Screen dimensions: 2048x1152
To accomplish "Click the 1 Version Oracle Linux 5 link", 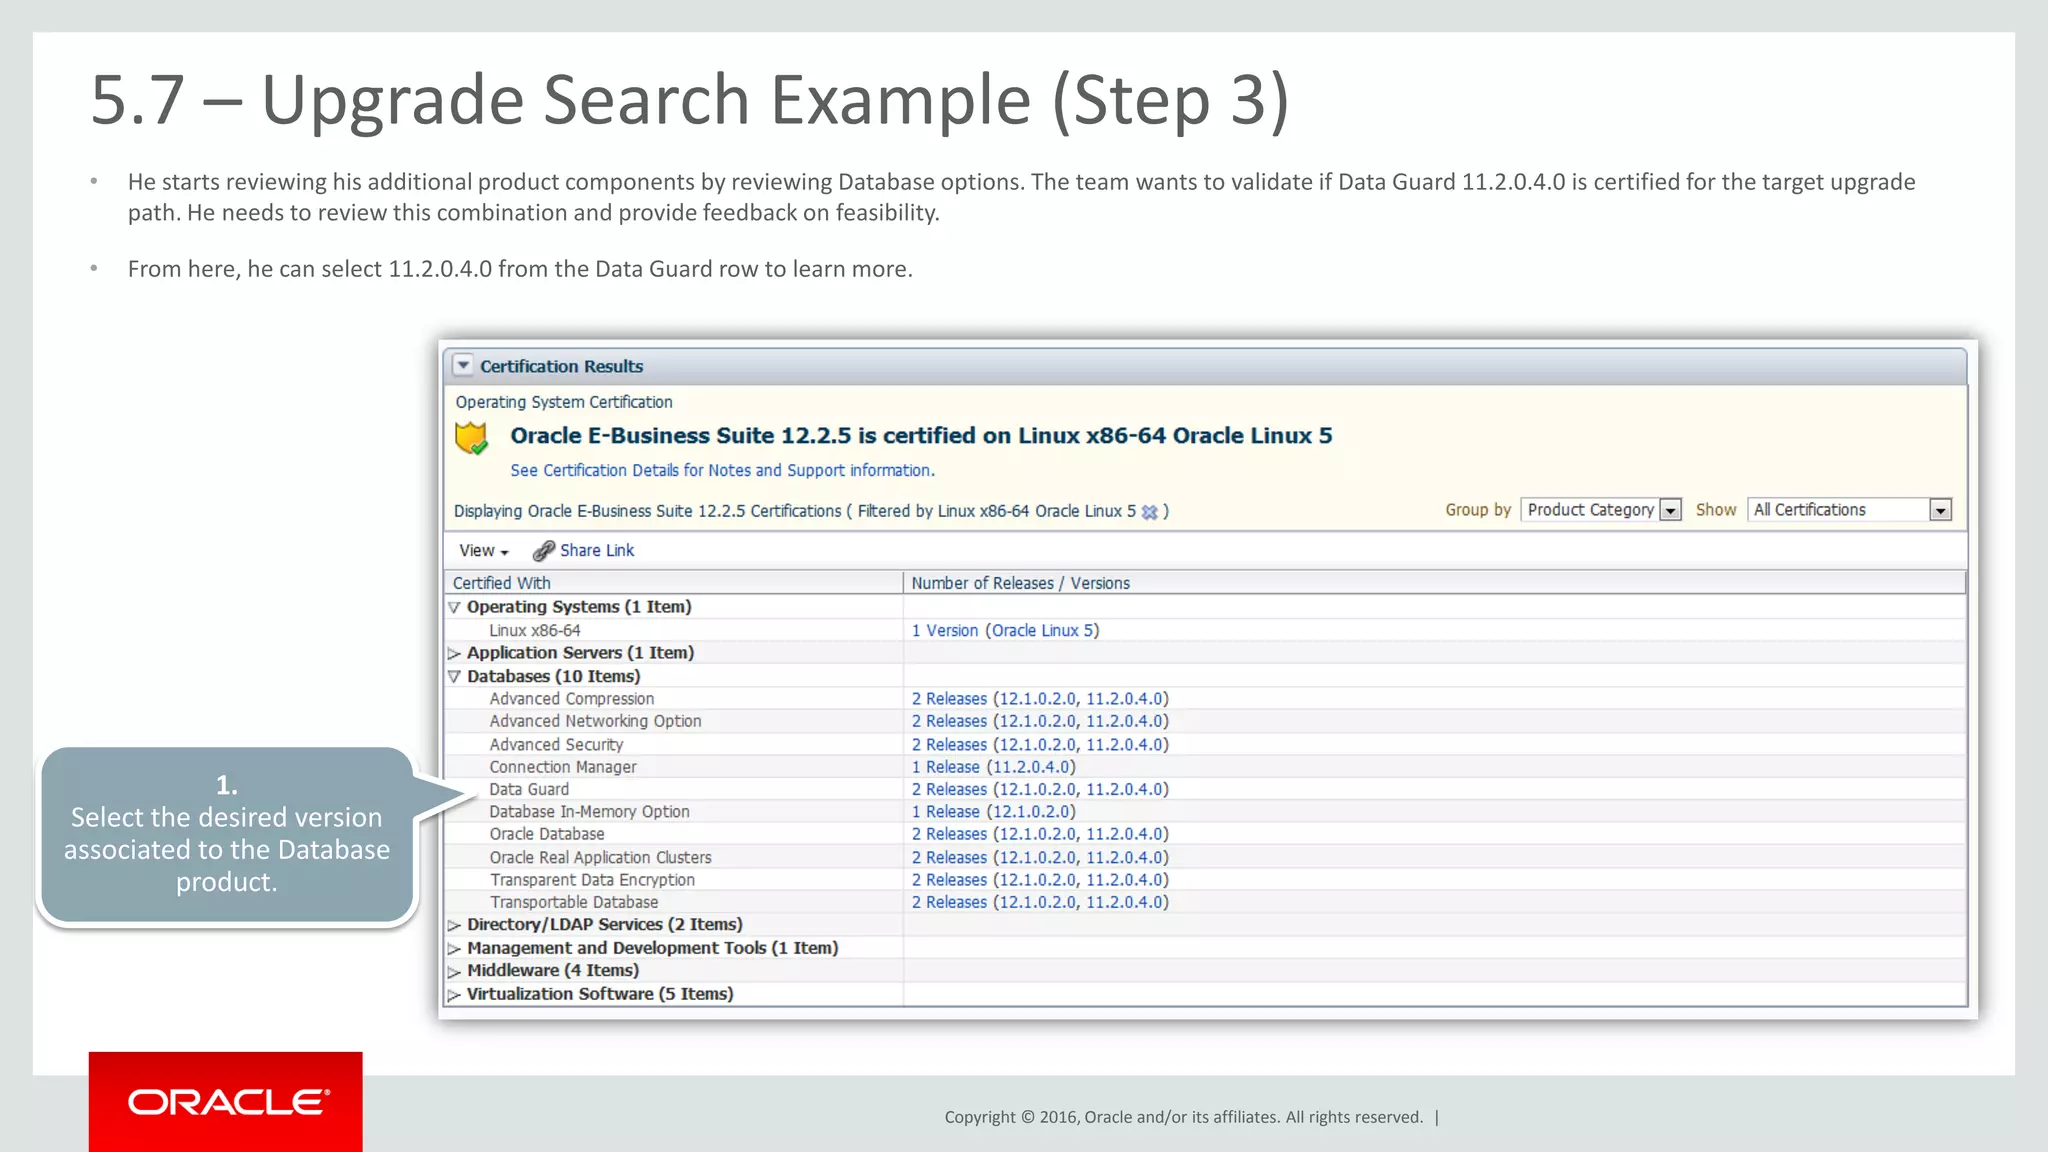I will (1005, 631).
